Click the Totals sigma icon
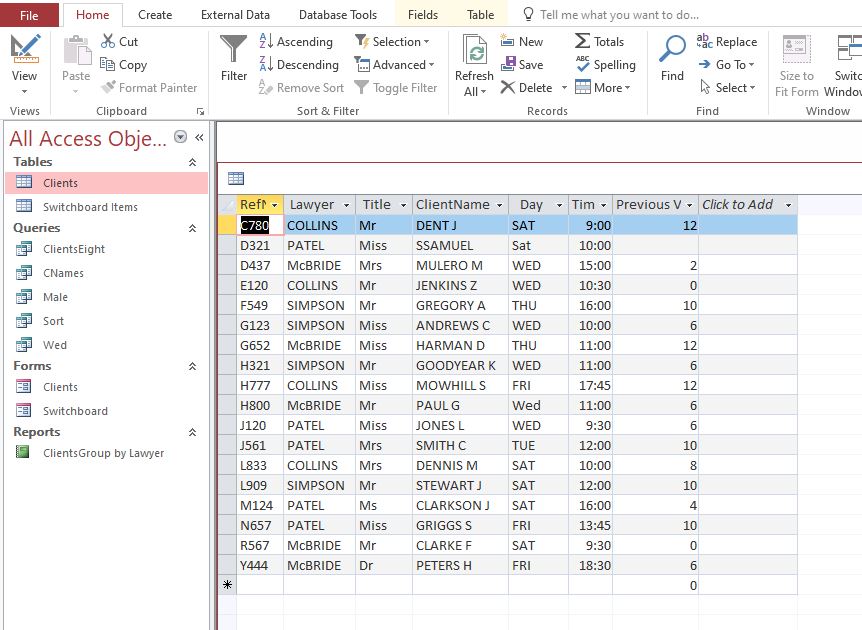862x630 pixels. pos(582,41)
